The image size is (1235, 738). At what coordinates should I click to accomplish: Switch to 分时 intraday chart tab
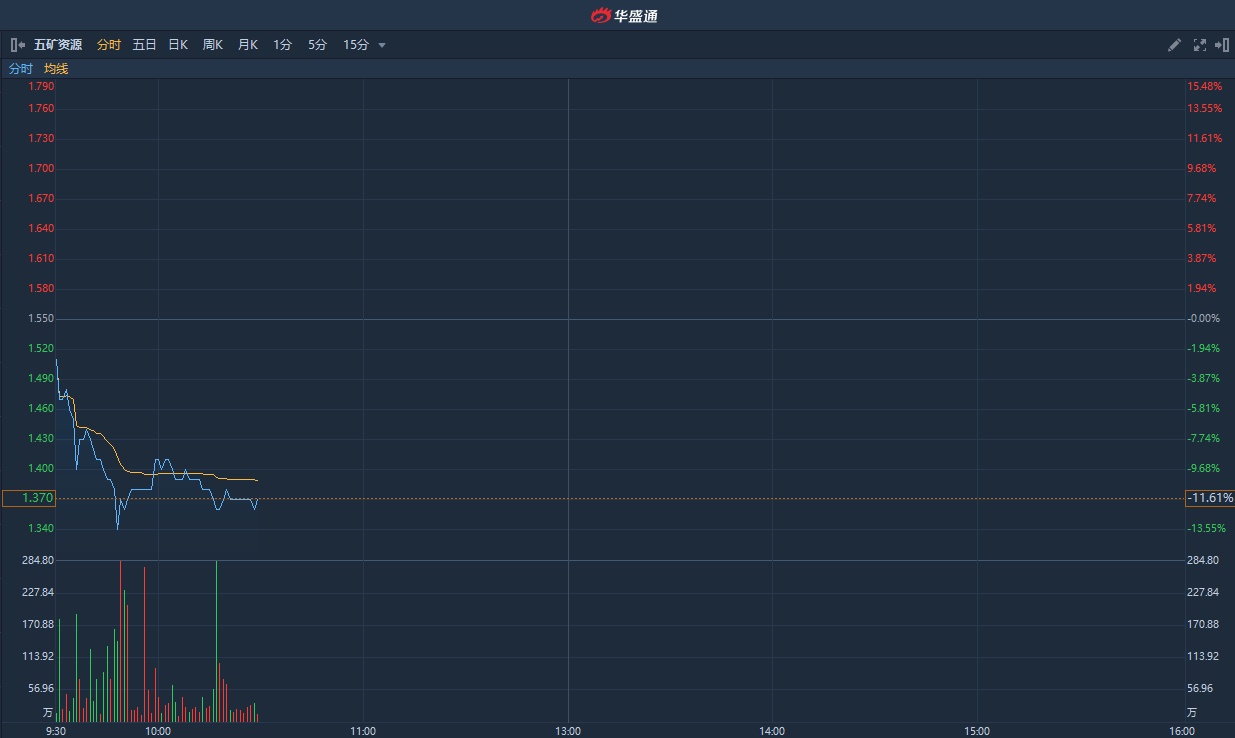tap(108, 45)
